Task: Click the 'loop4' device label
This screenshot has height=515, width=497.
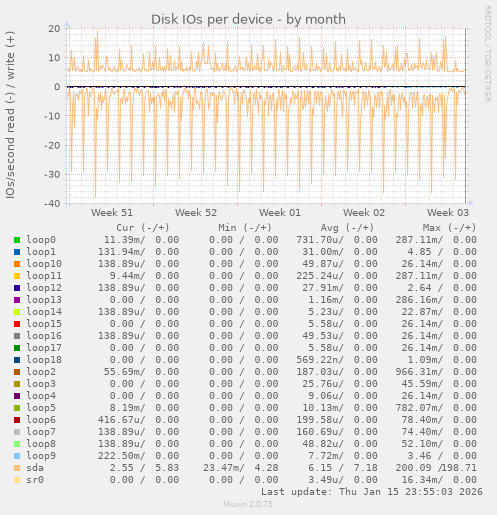Action: pyautogui.click(x=41, y=396)
